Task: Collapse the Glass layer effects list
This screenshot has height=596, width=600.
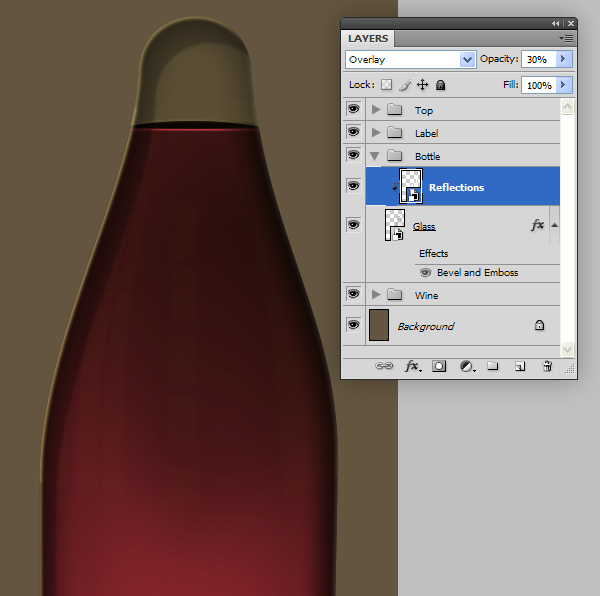Action: 554,225
